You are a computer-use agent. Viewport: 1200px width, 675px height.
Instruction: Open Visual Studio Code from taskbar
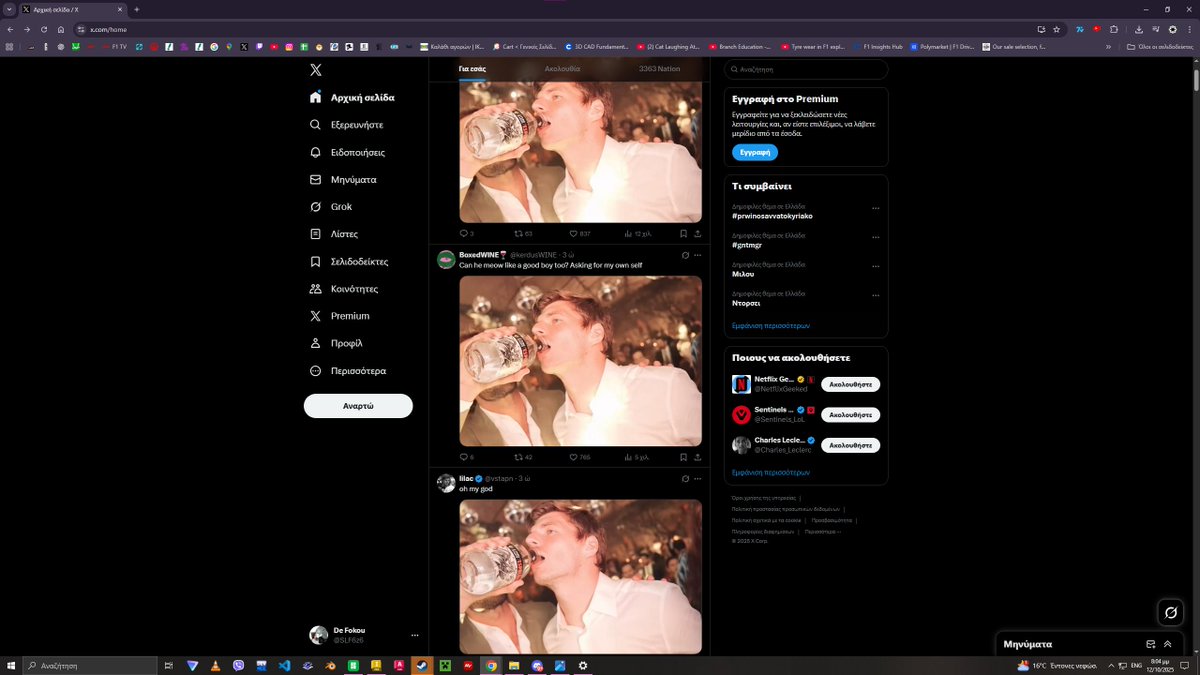coord(284,665)
